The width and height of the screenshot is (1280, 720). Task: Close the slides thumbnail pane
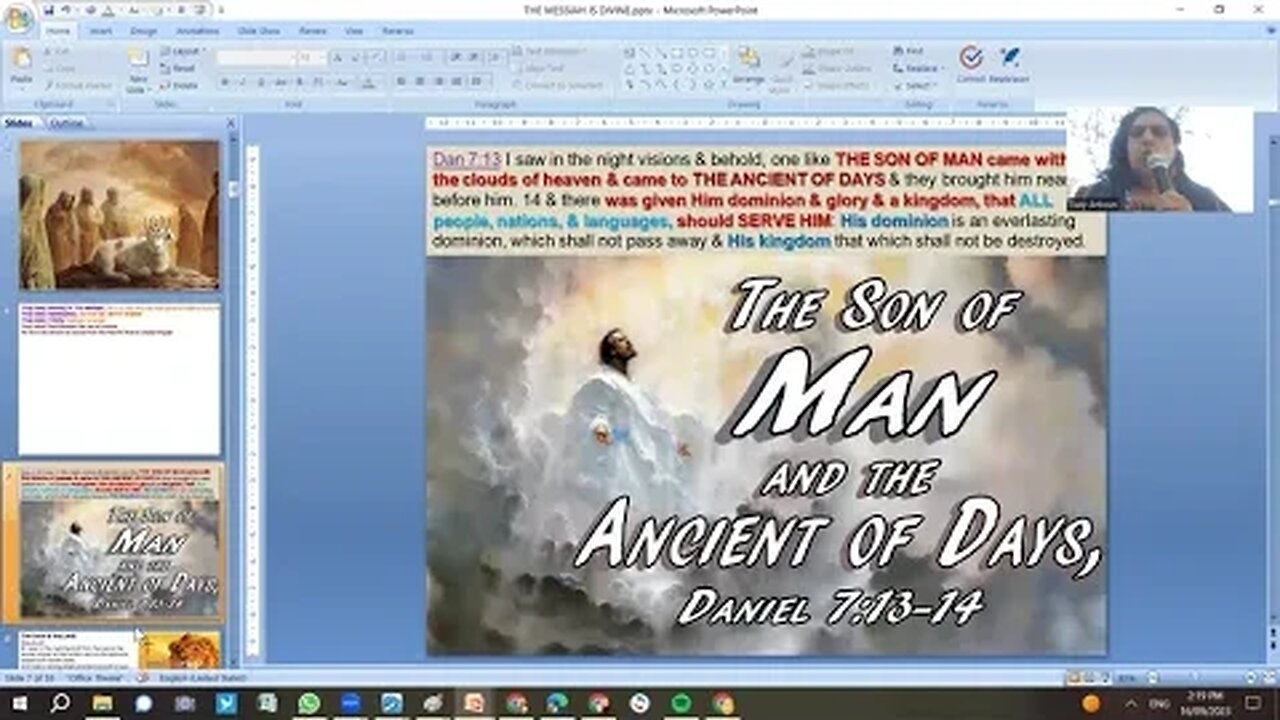point(231,123)
